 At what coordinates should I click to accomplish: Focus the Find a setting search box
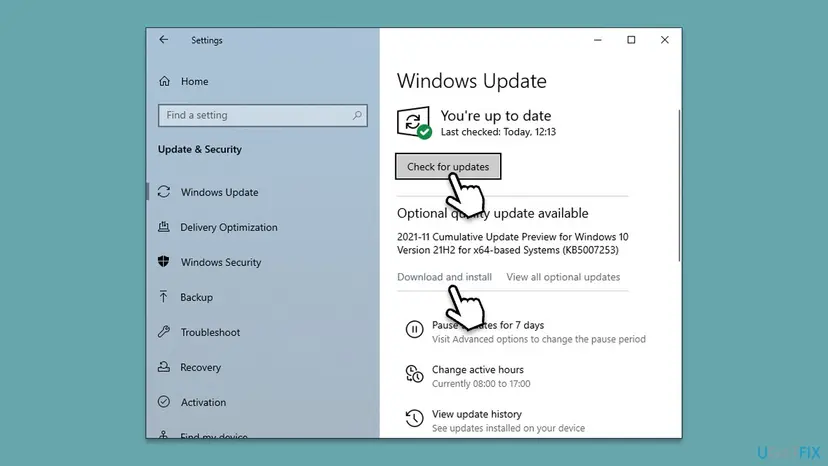[262, 115]
